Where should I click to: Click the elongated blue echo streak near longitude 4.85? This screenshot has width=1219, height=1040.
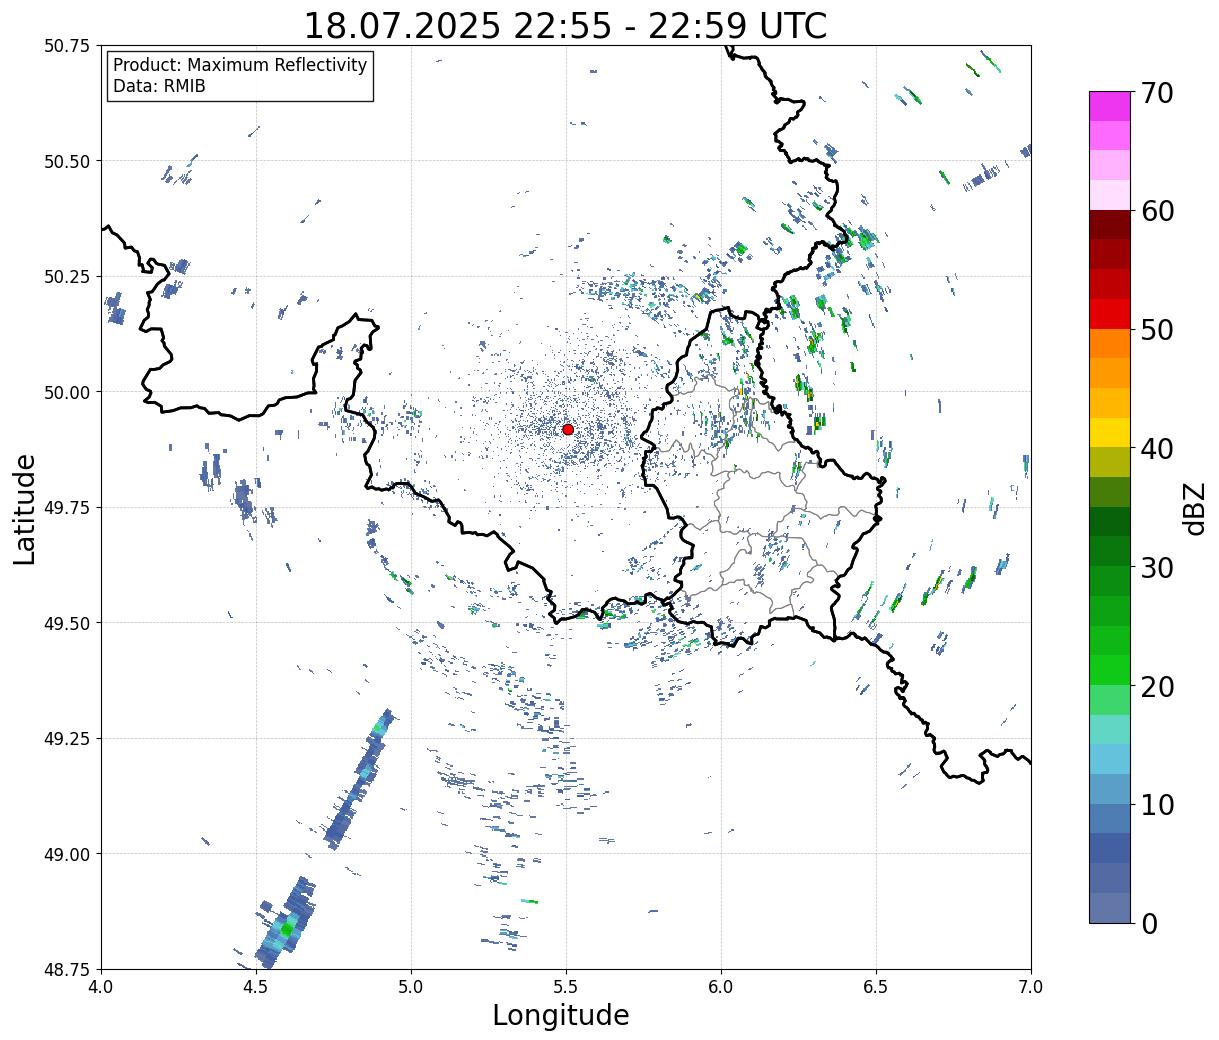pos(359,778)
